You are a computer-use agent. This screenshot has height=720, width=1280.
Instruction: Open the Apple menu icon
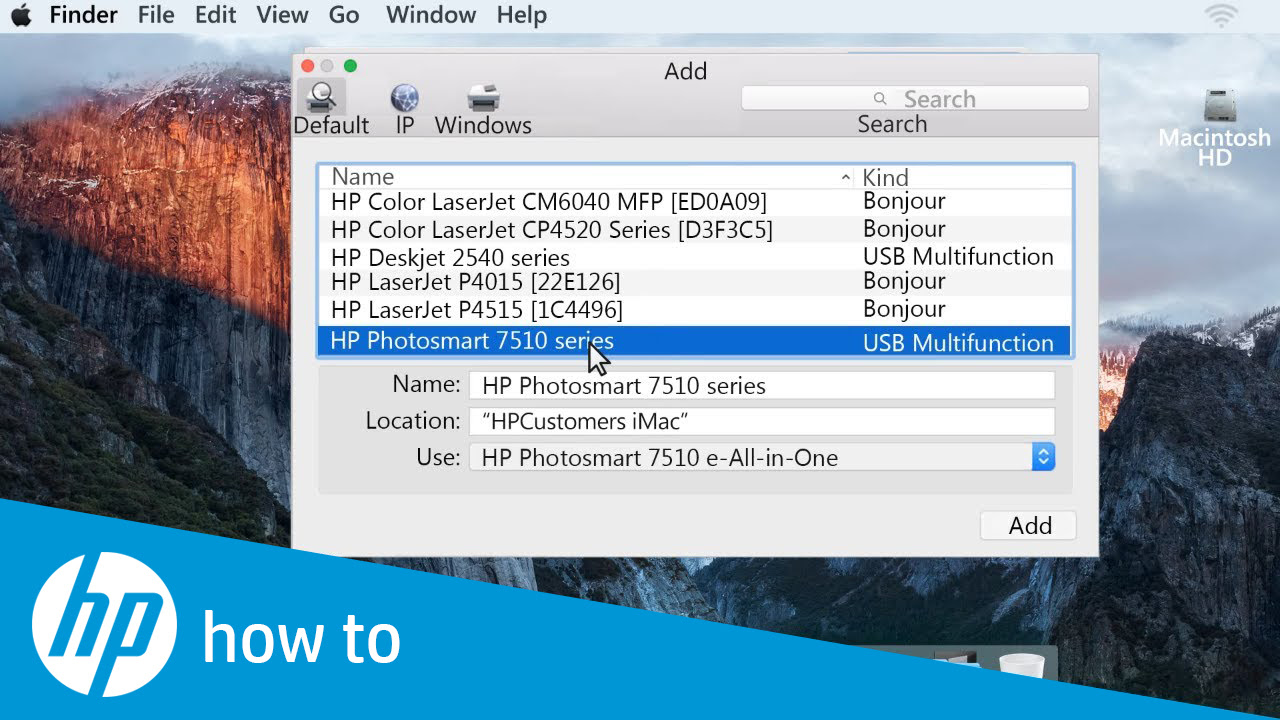[x=21, y=15]
